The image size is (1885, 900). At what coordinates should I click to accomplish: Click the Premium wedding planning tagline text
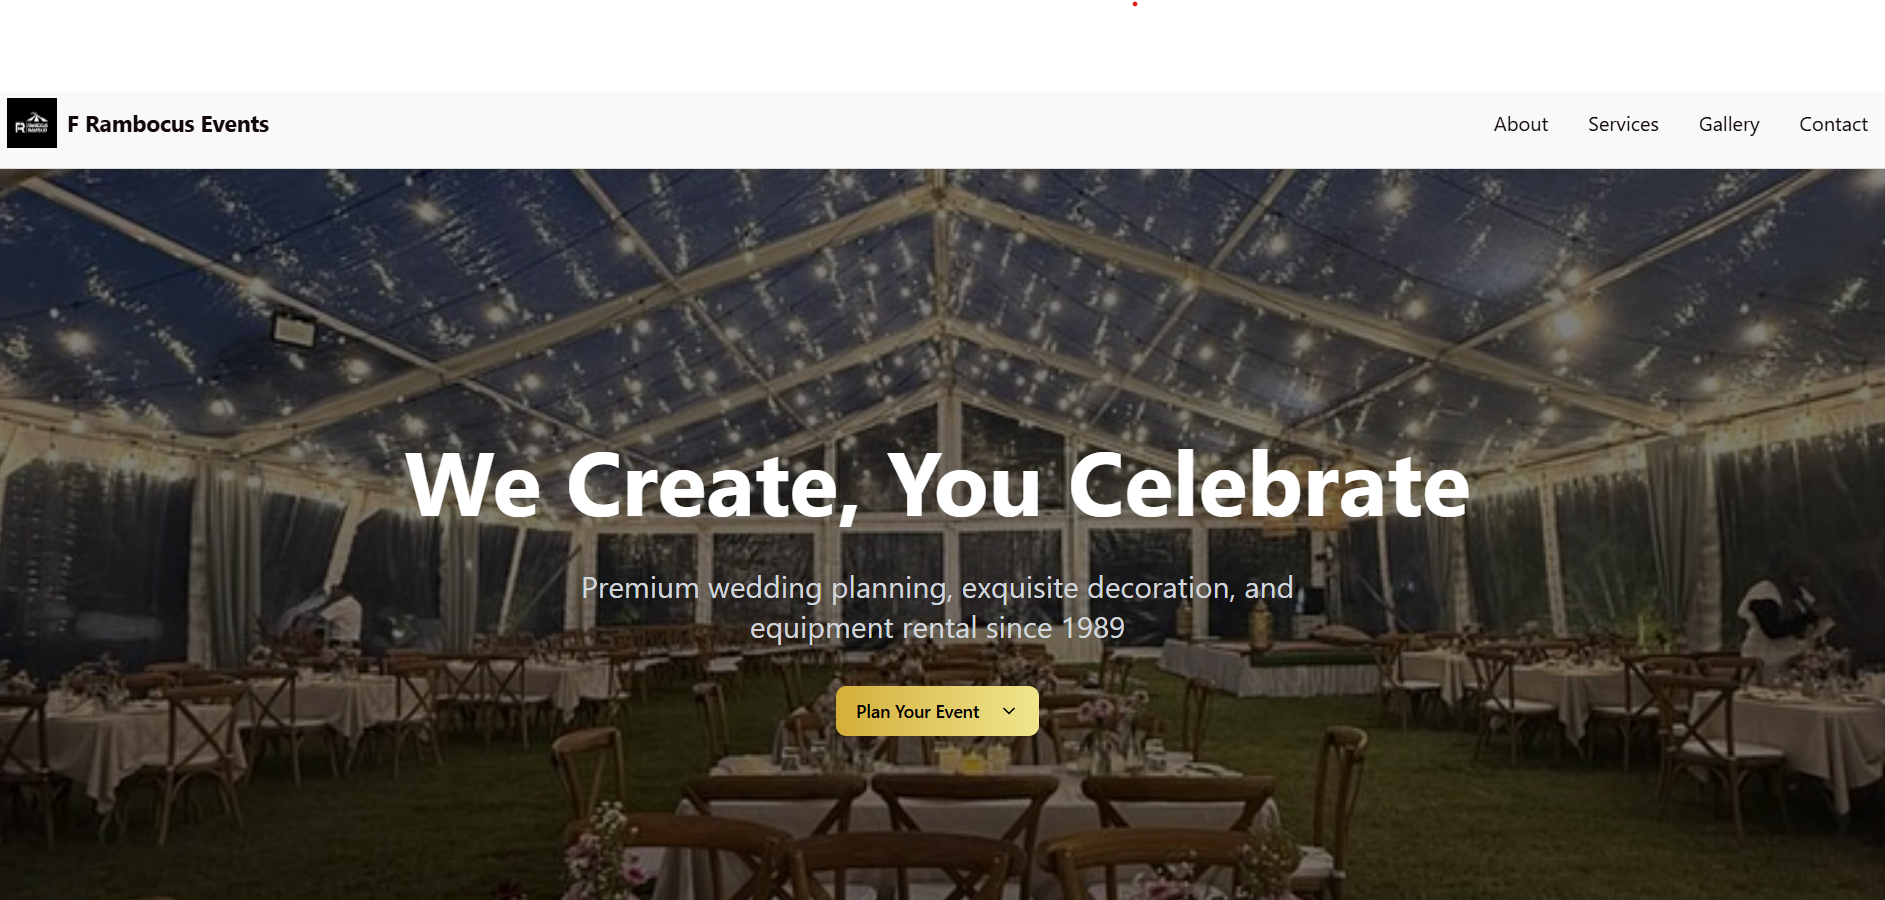tap(937, 608)
